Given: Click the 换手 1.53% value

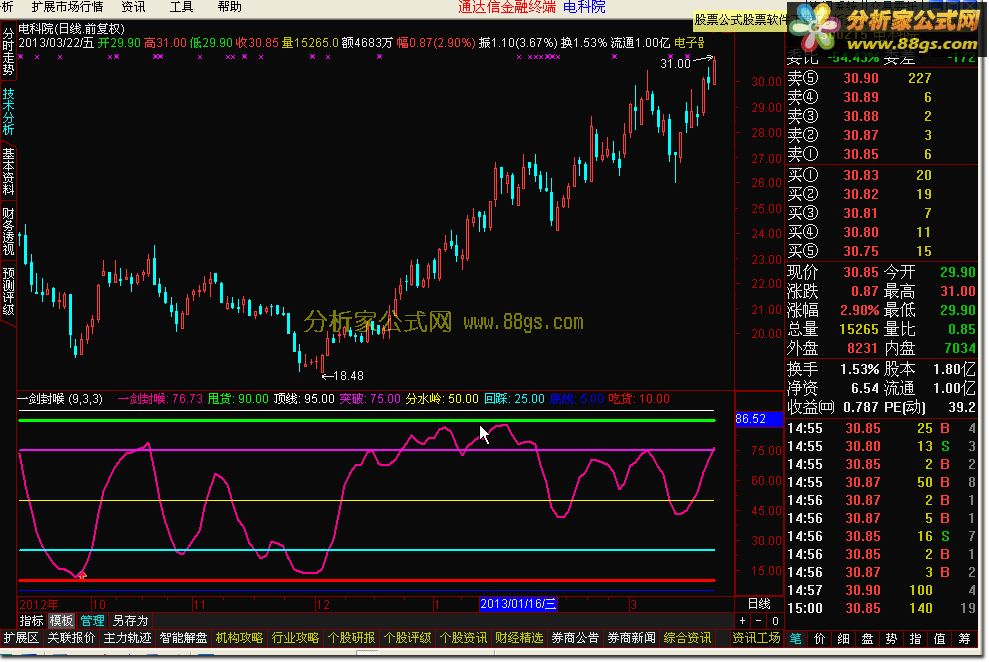Looking at the screenshot, I should tap(860, 369).
